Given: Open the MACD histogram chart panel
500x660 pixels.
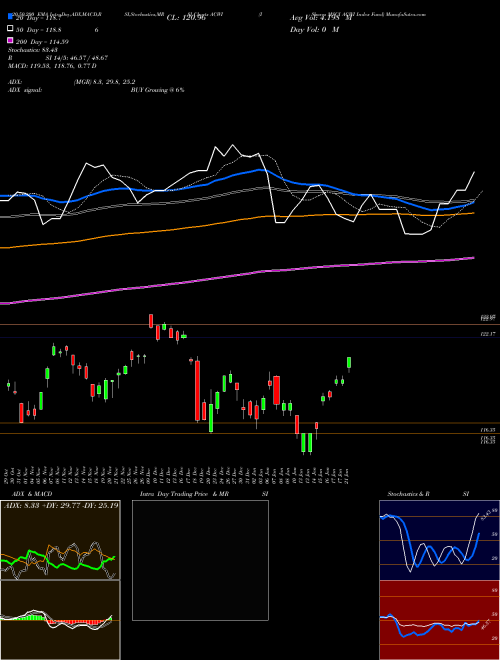Looking at the screenshot, I should [60, 620].
